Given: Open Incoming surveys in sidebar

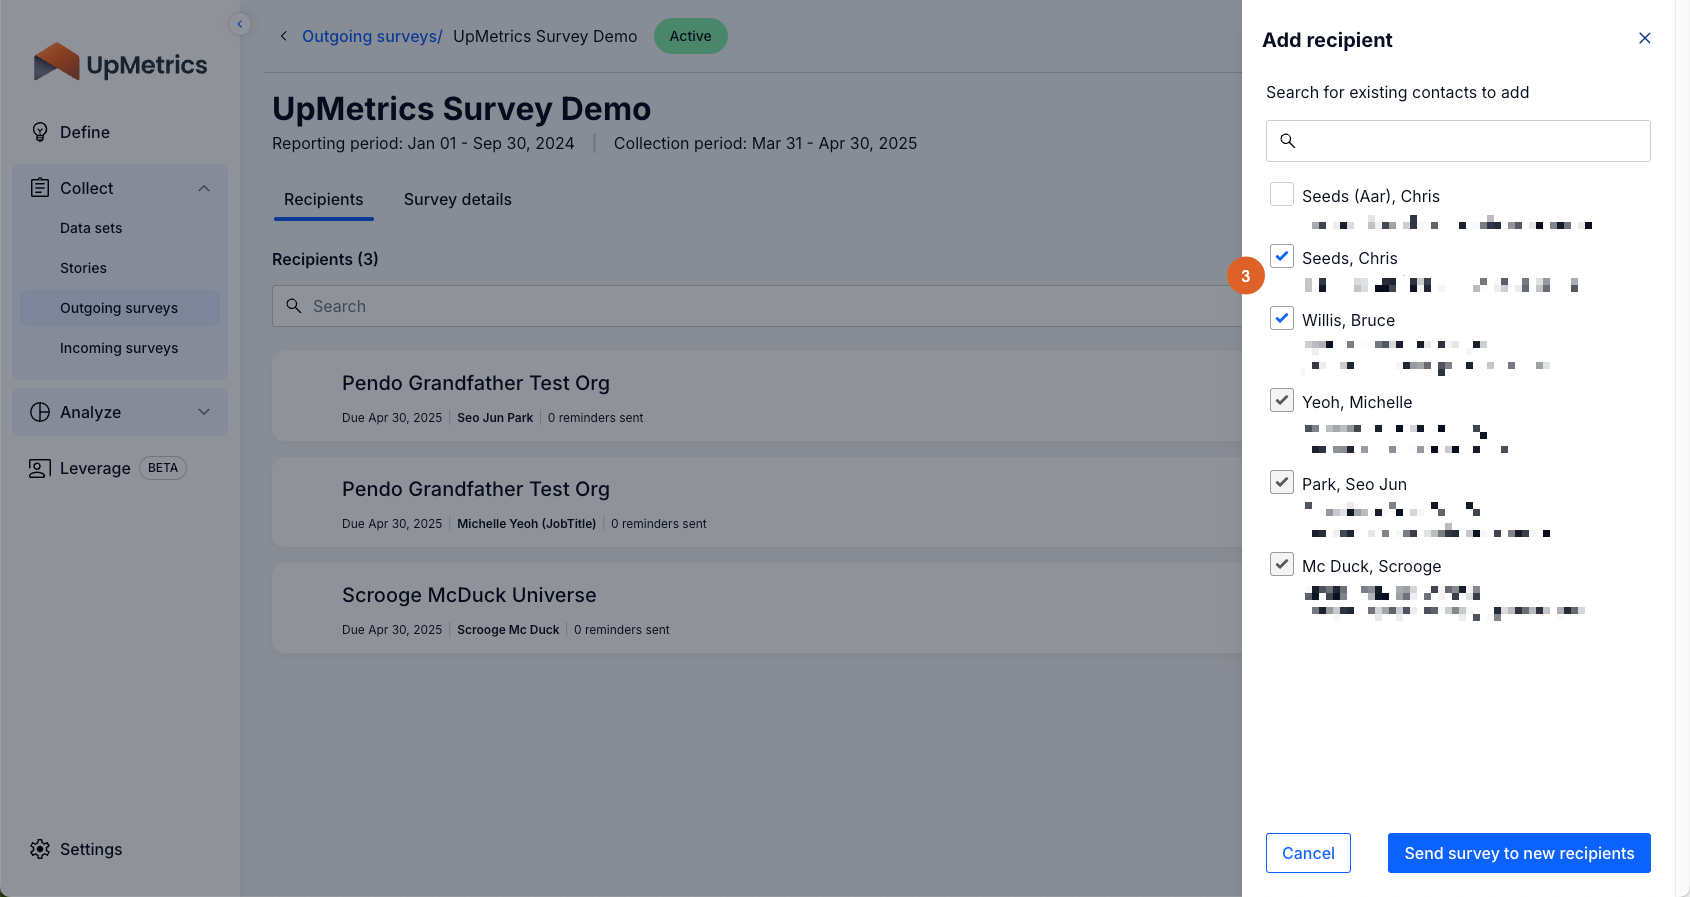Looking at the screenshot, I should (119, 348).
